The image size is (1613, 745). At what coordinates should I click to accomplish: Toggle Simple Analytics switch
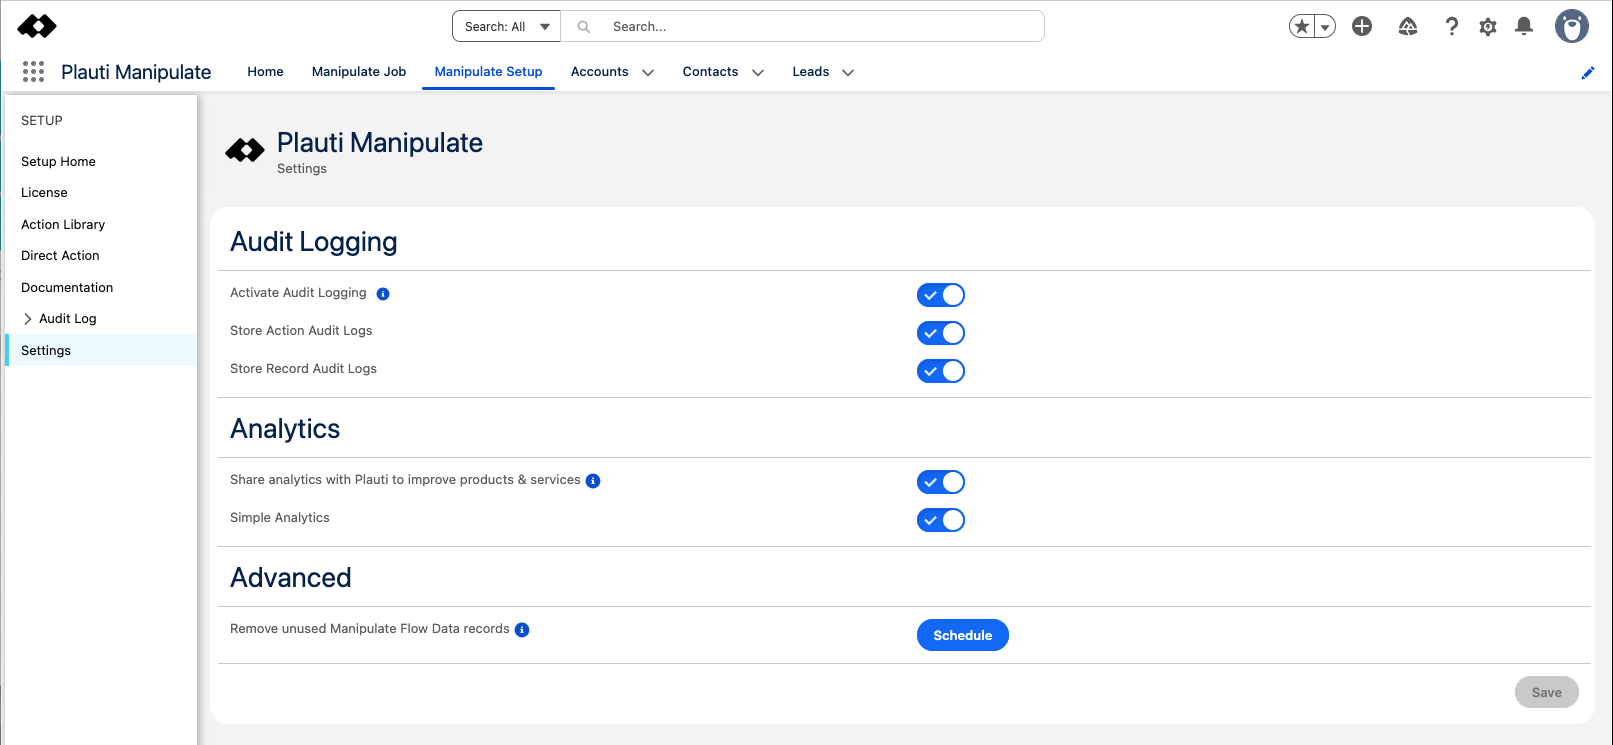coord(941,520)
